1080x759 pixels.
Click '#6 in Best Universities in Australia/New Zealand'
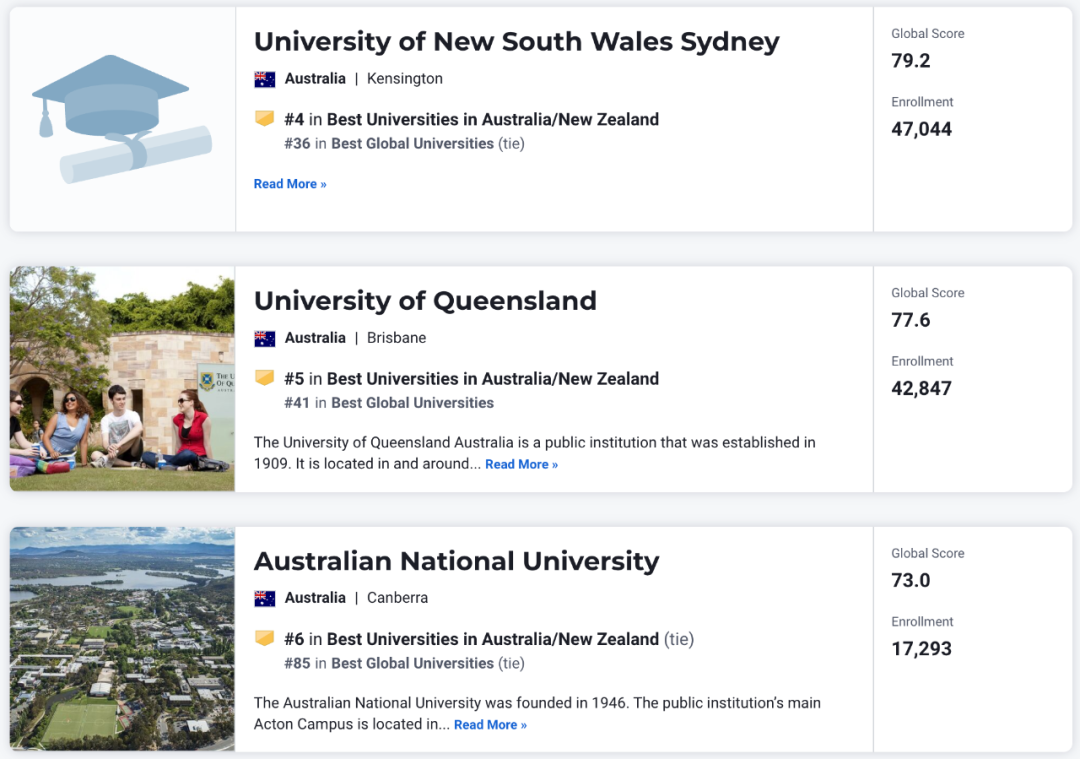tap(472, 639)
